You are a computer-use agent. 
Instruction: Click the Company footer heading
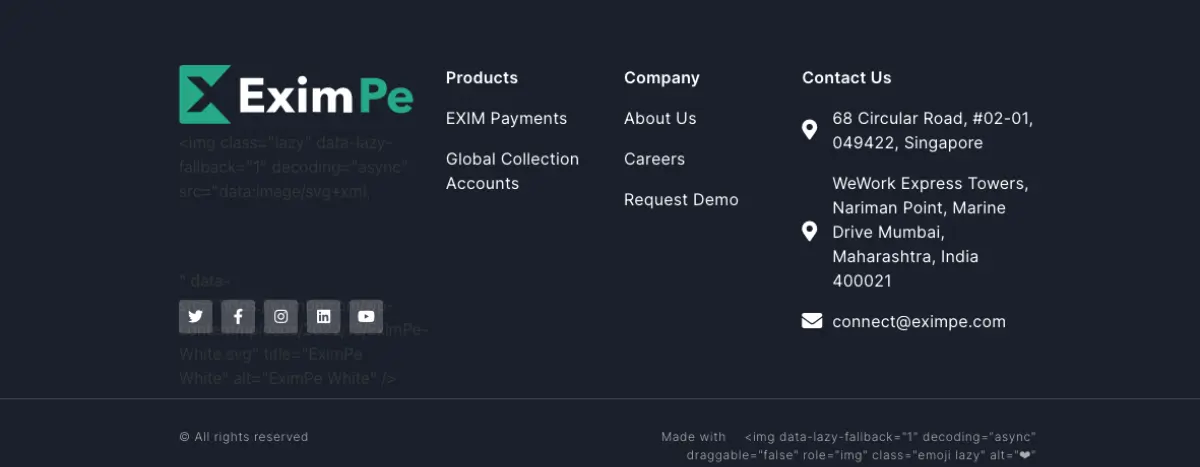click(662, 78)
